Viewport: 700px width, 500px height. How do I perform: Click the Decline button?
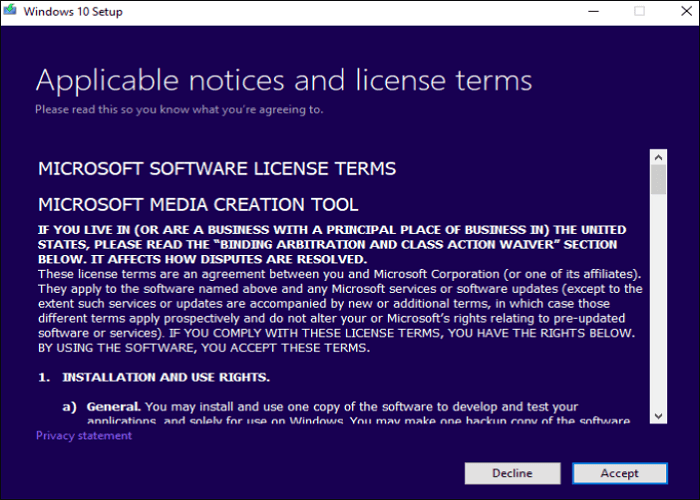click(x=512, y=473)
